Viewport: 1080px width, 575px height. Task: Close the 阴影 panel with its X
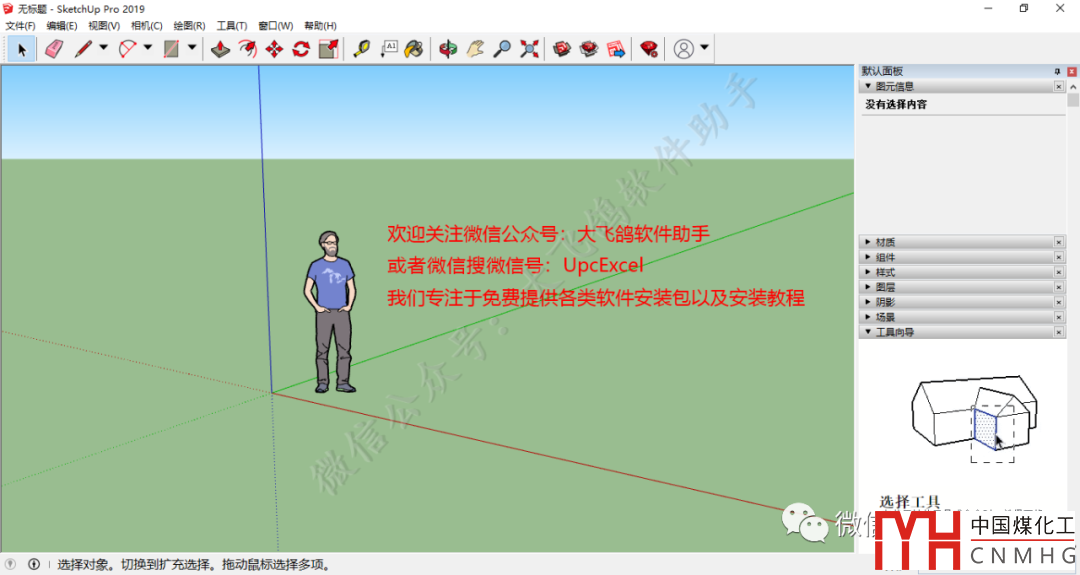[x=1059, y=302]
